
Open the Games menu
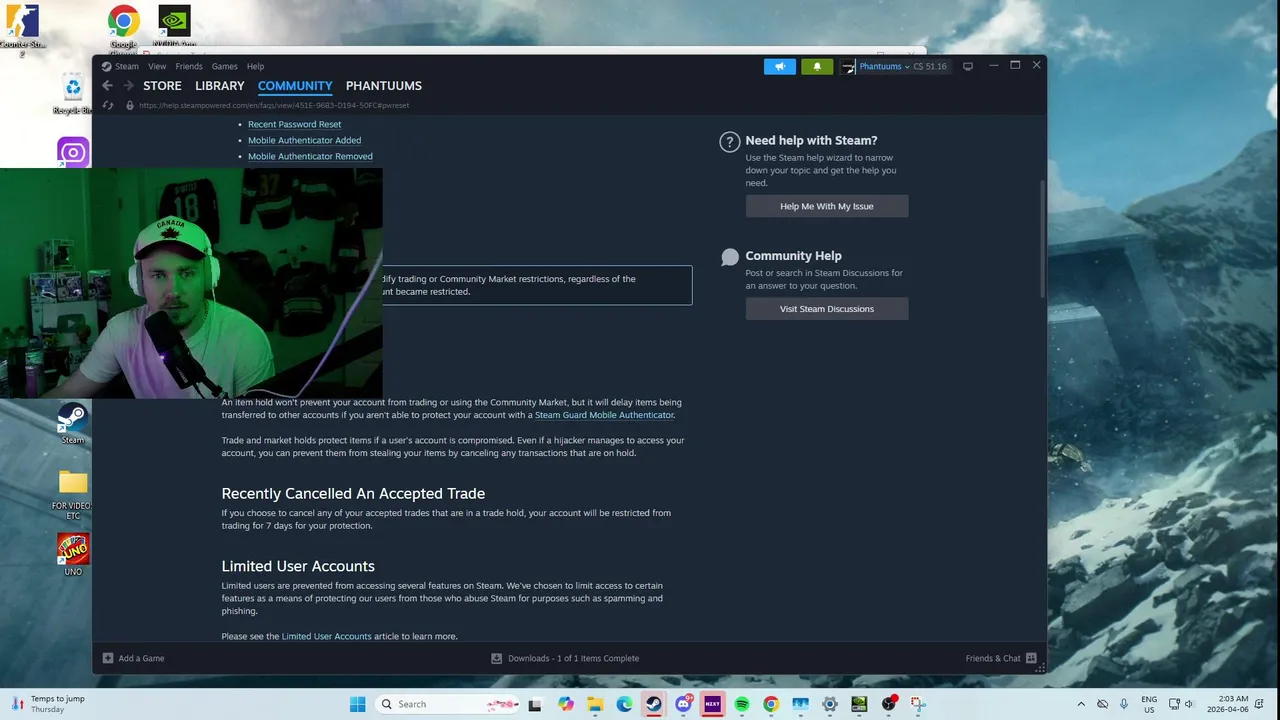click(224, 66)
